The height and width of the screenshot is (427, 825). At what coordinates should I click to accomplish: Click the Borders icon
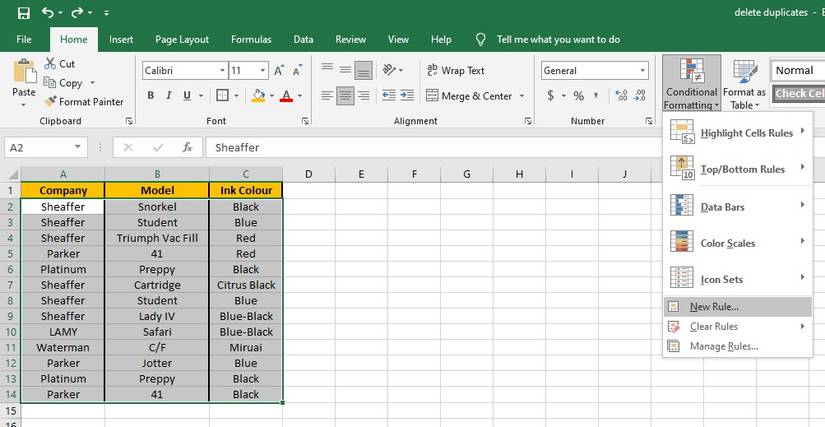(223, 96)
